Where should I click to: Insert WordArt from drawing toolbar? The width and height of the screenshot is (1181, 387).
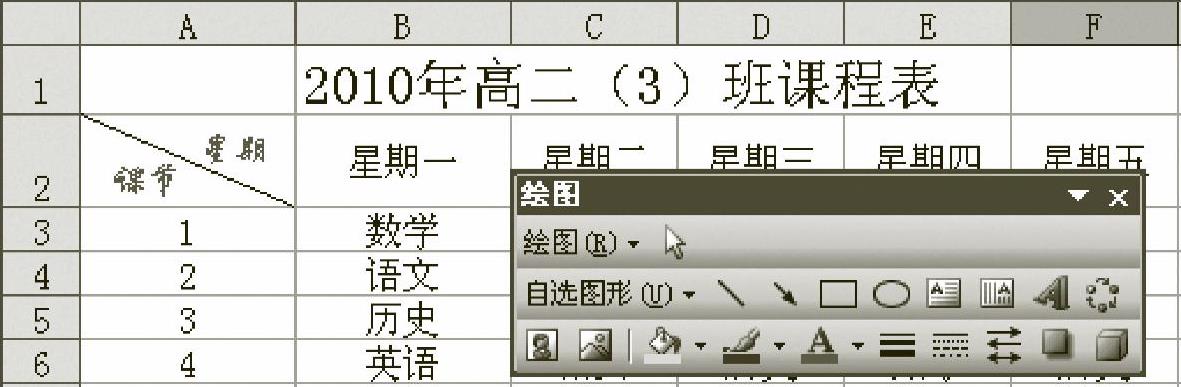(x=1051, y=294)
